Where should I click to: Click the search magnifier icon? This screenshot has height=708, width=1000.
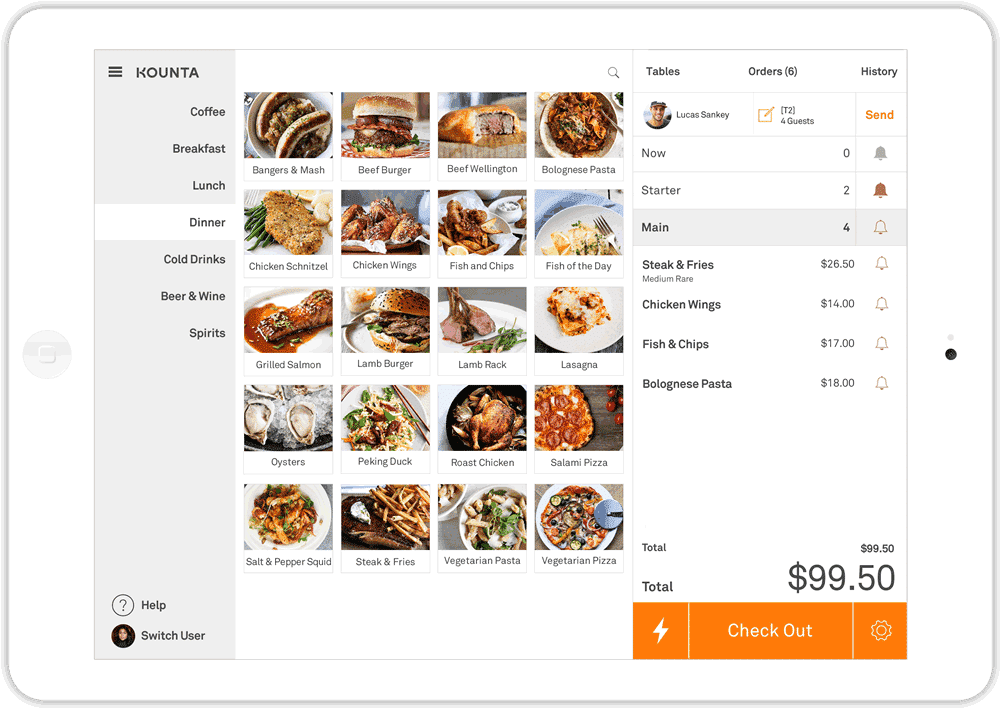613,73
